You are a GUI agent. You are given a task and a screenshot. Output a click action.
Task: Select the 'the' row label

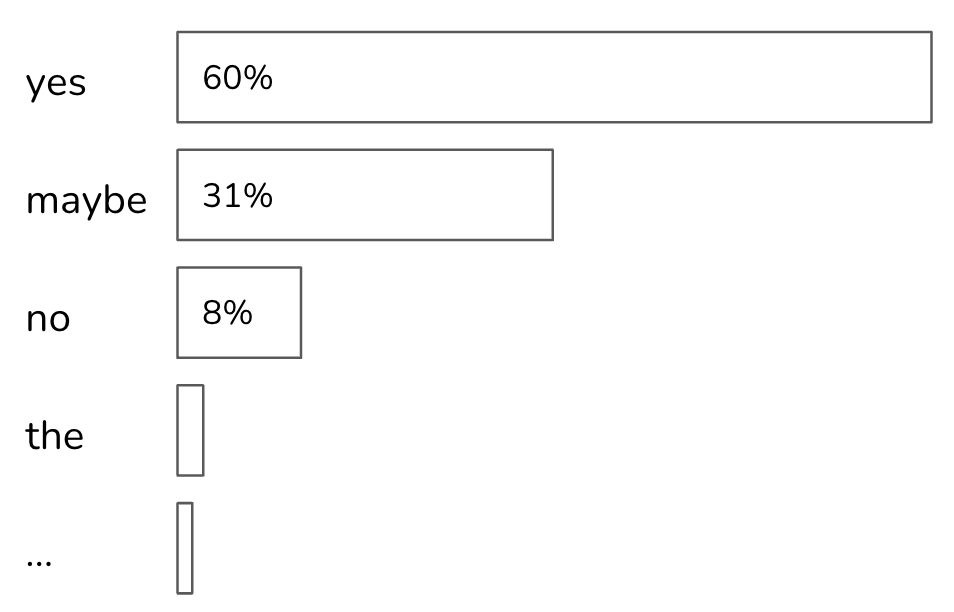coord(55,436)
